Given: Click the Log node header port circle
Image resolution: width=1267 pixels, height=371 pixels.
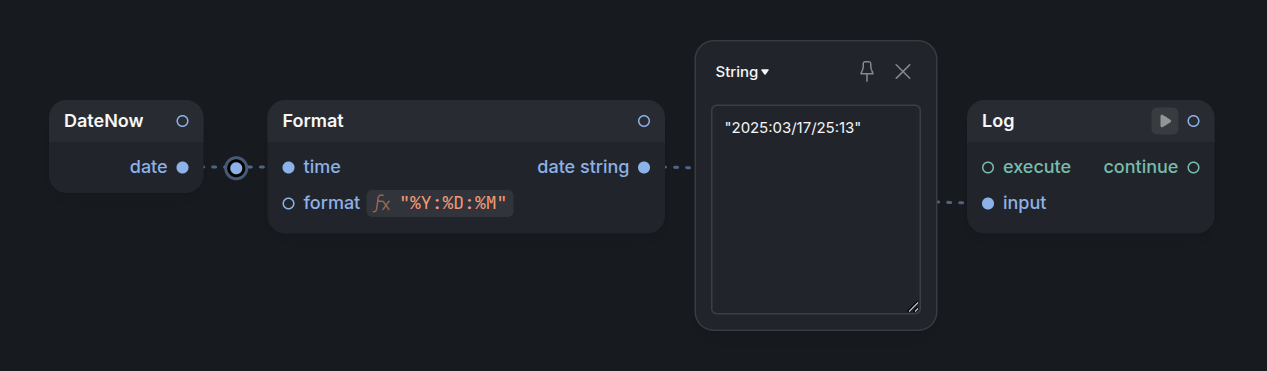Looking at the screenshot, I should 1193,121.
